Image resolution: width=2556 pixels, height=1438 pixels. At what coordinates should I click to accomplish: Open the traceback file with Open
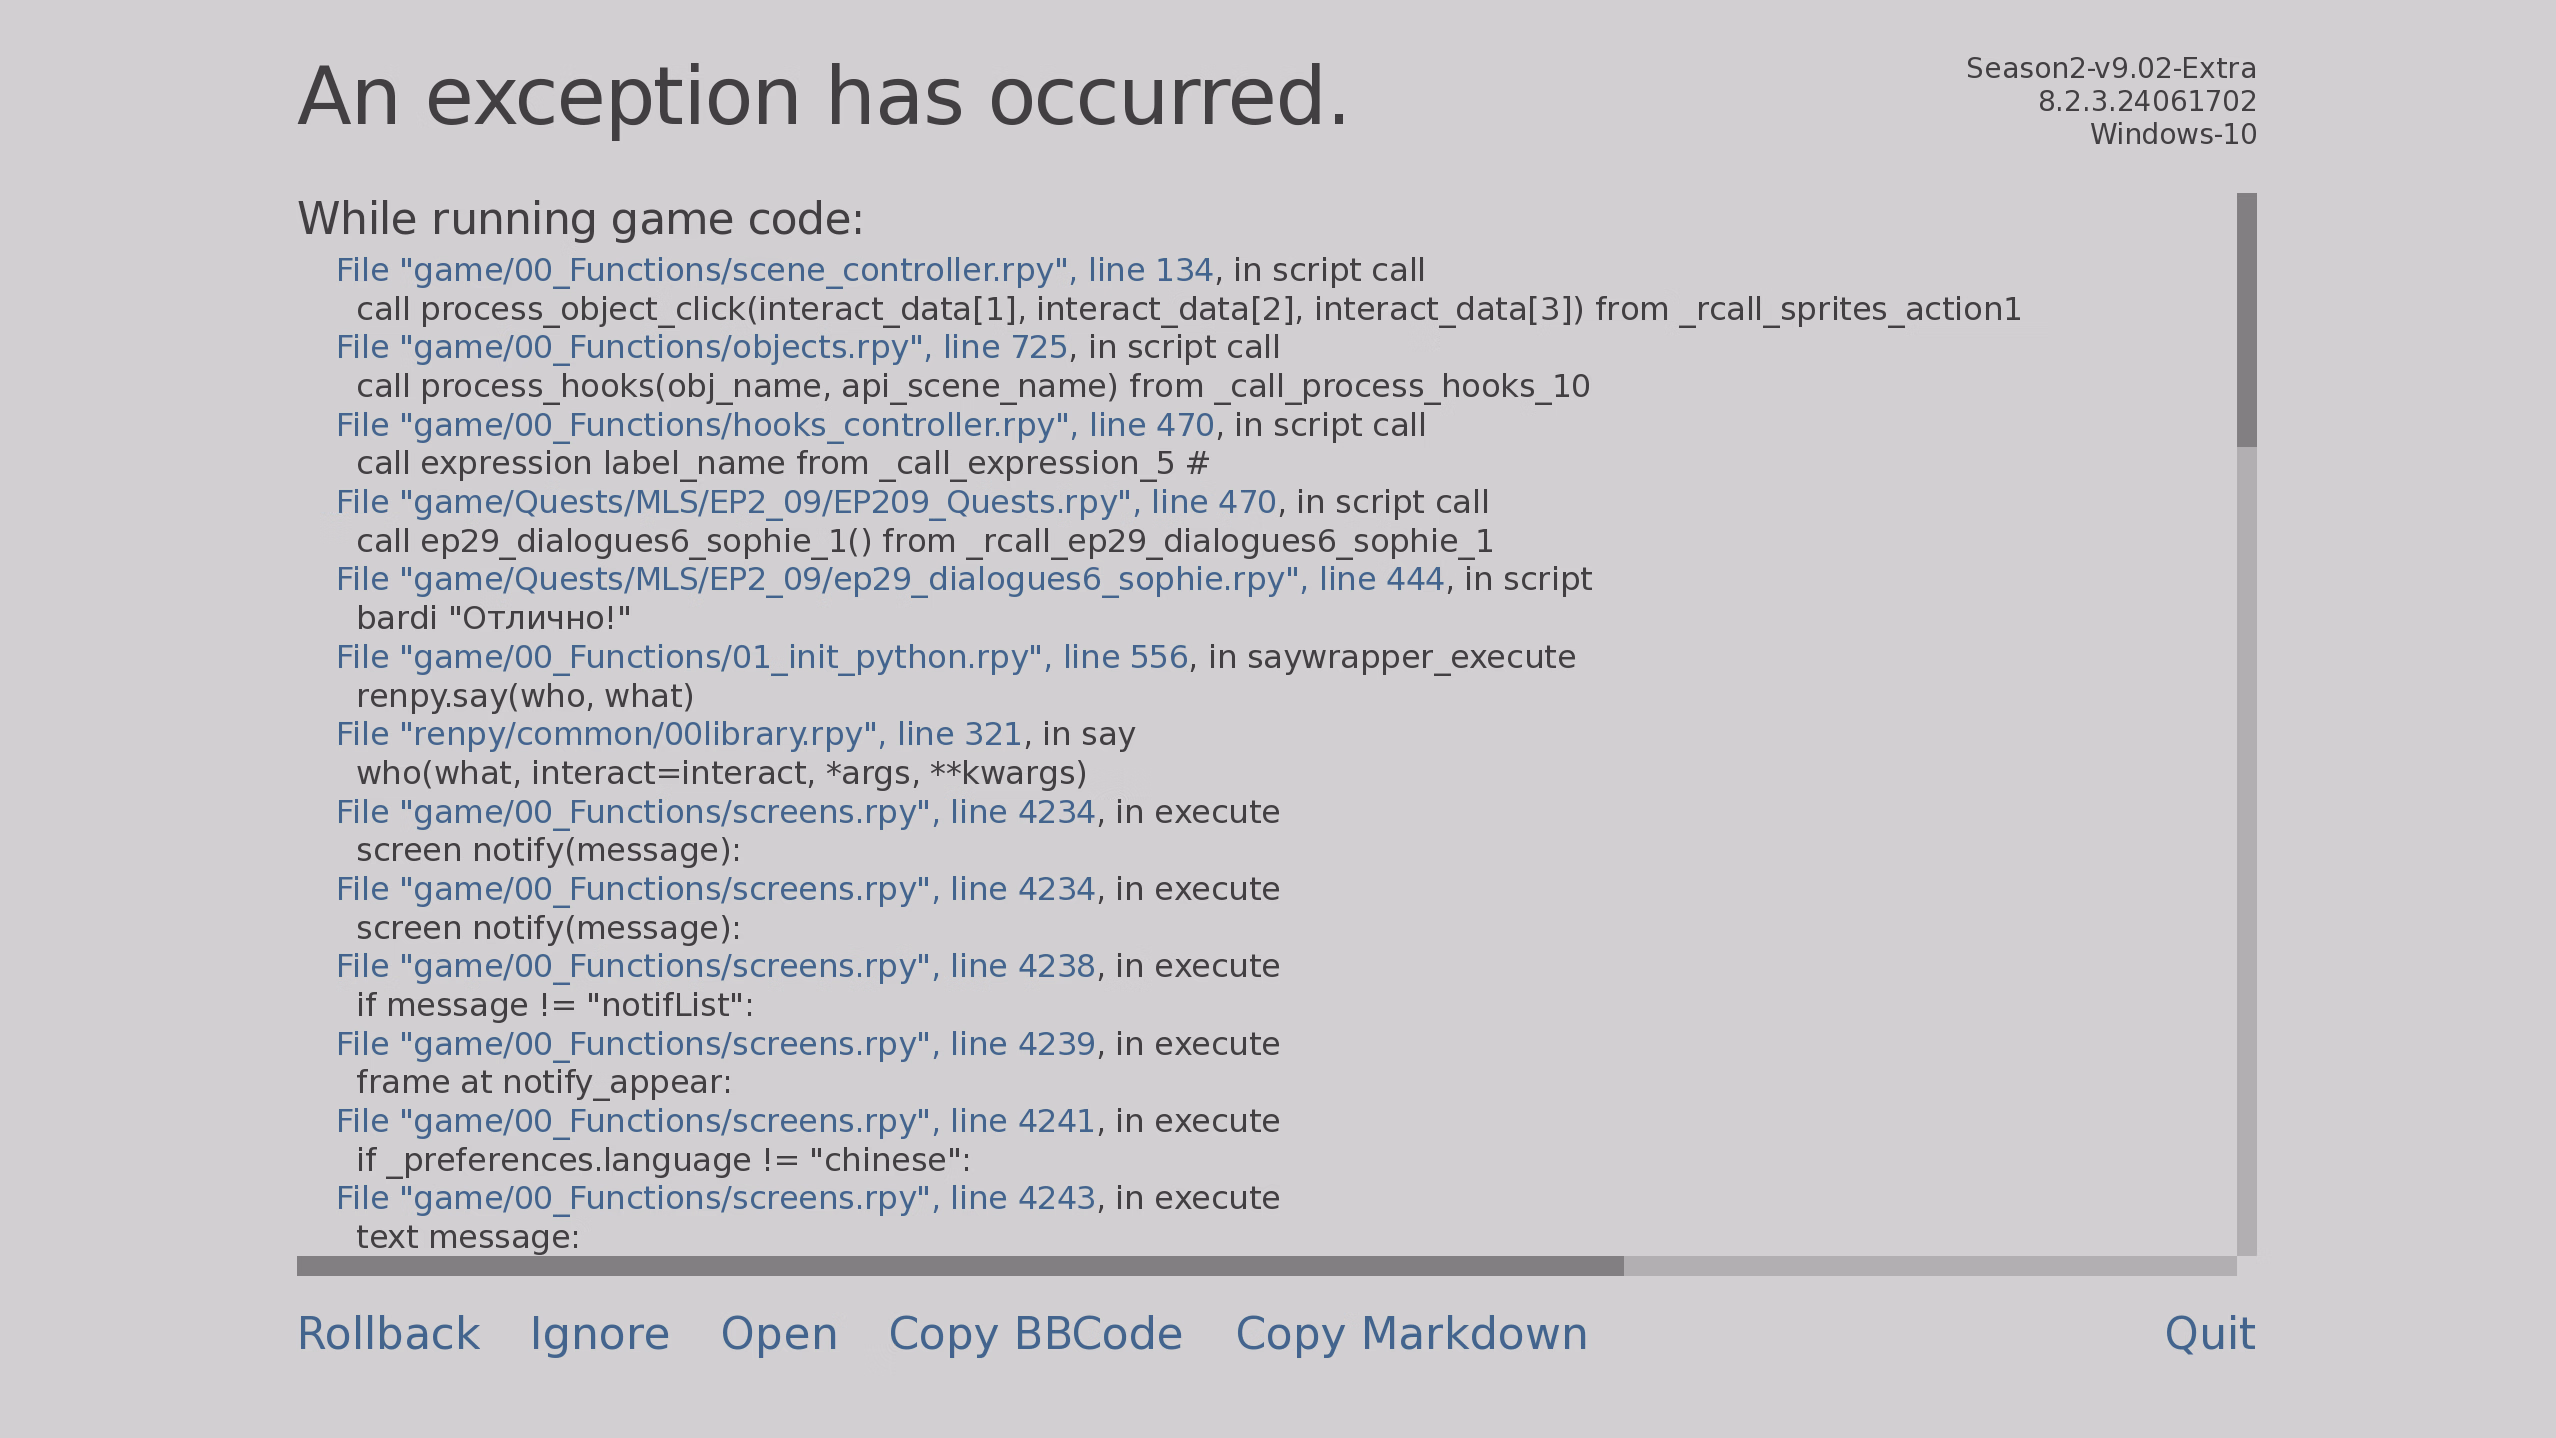(x=779, y=1334)
